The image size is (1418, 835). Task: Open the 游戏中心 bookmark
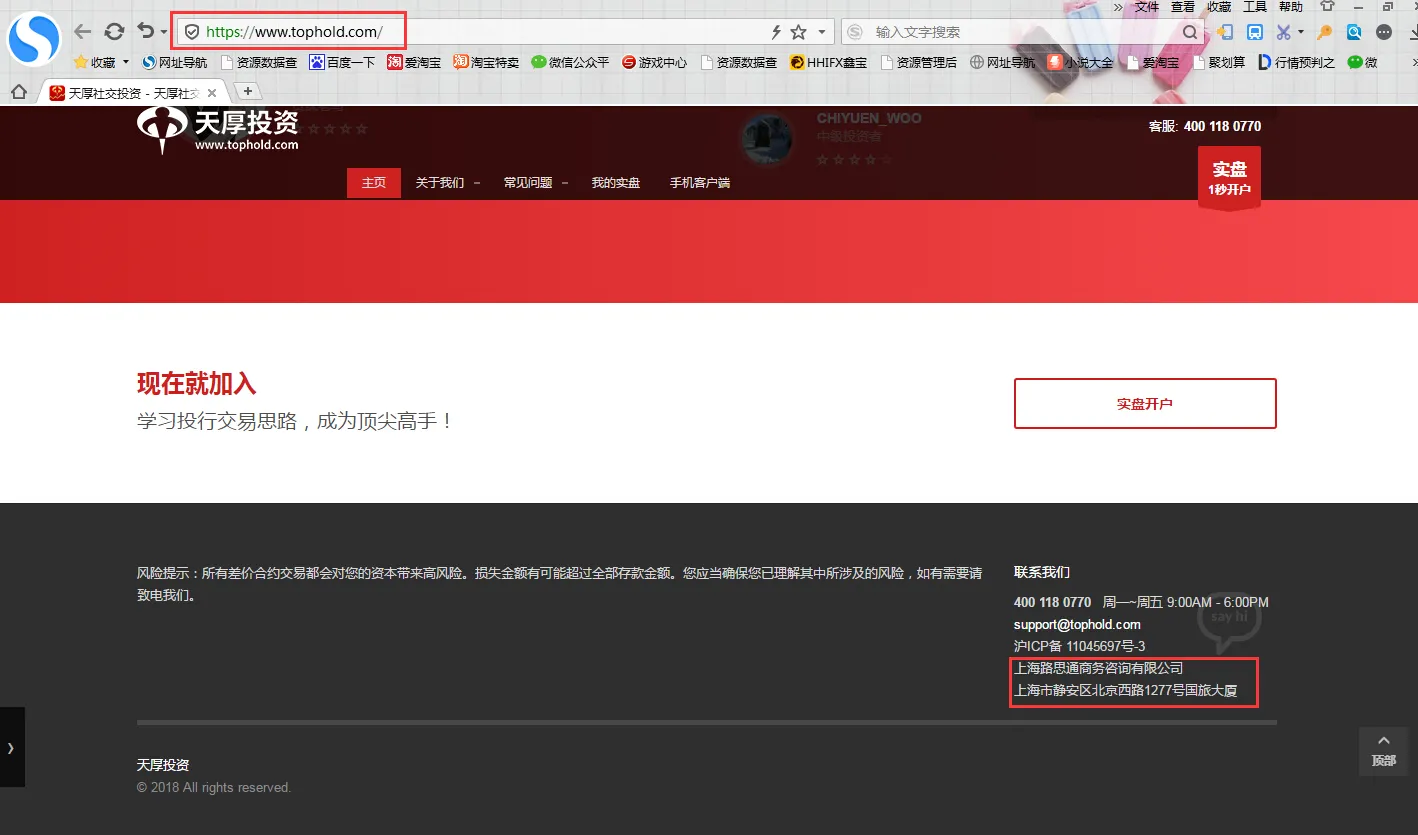[x=654, y=62]
